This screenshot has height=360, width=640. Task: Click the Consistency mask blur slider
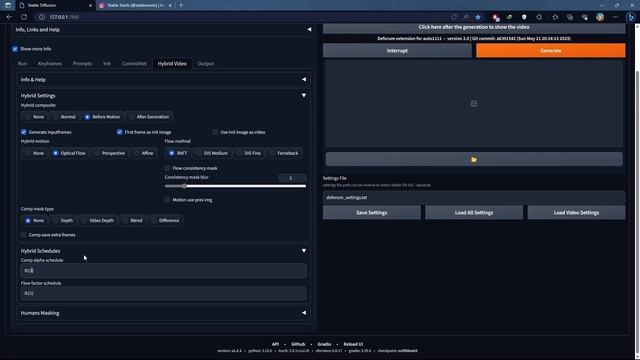(x=235, y=186)
